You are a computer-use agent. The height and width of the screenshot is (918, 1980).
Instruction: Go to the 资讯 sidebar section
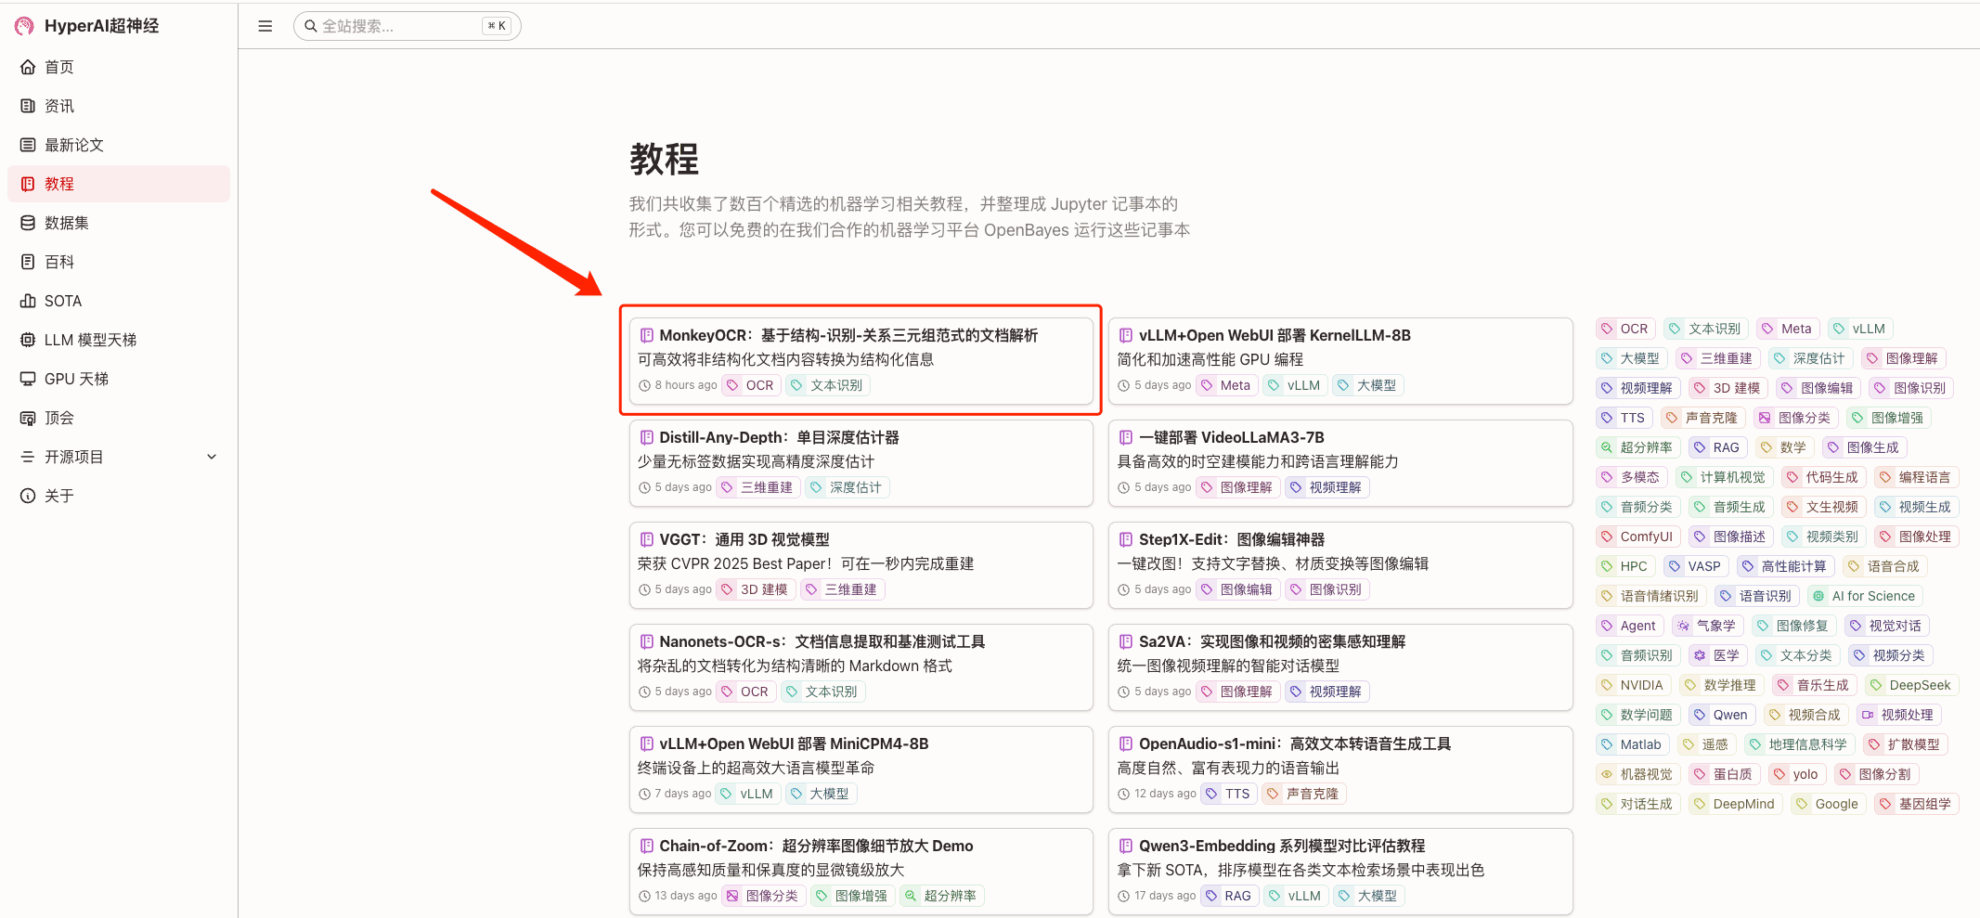click(x=59, y=106)
